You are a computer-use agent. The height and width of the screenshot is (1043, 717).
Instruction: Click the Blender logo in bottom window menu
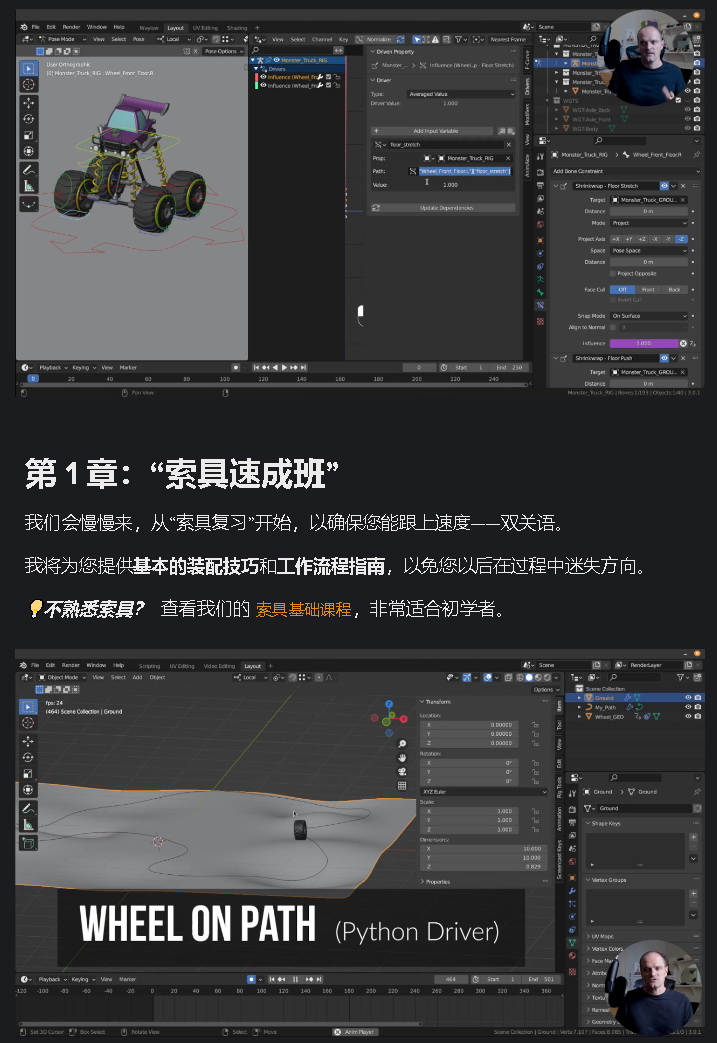(24, 665)
